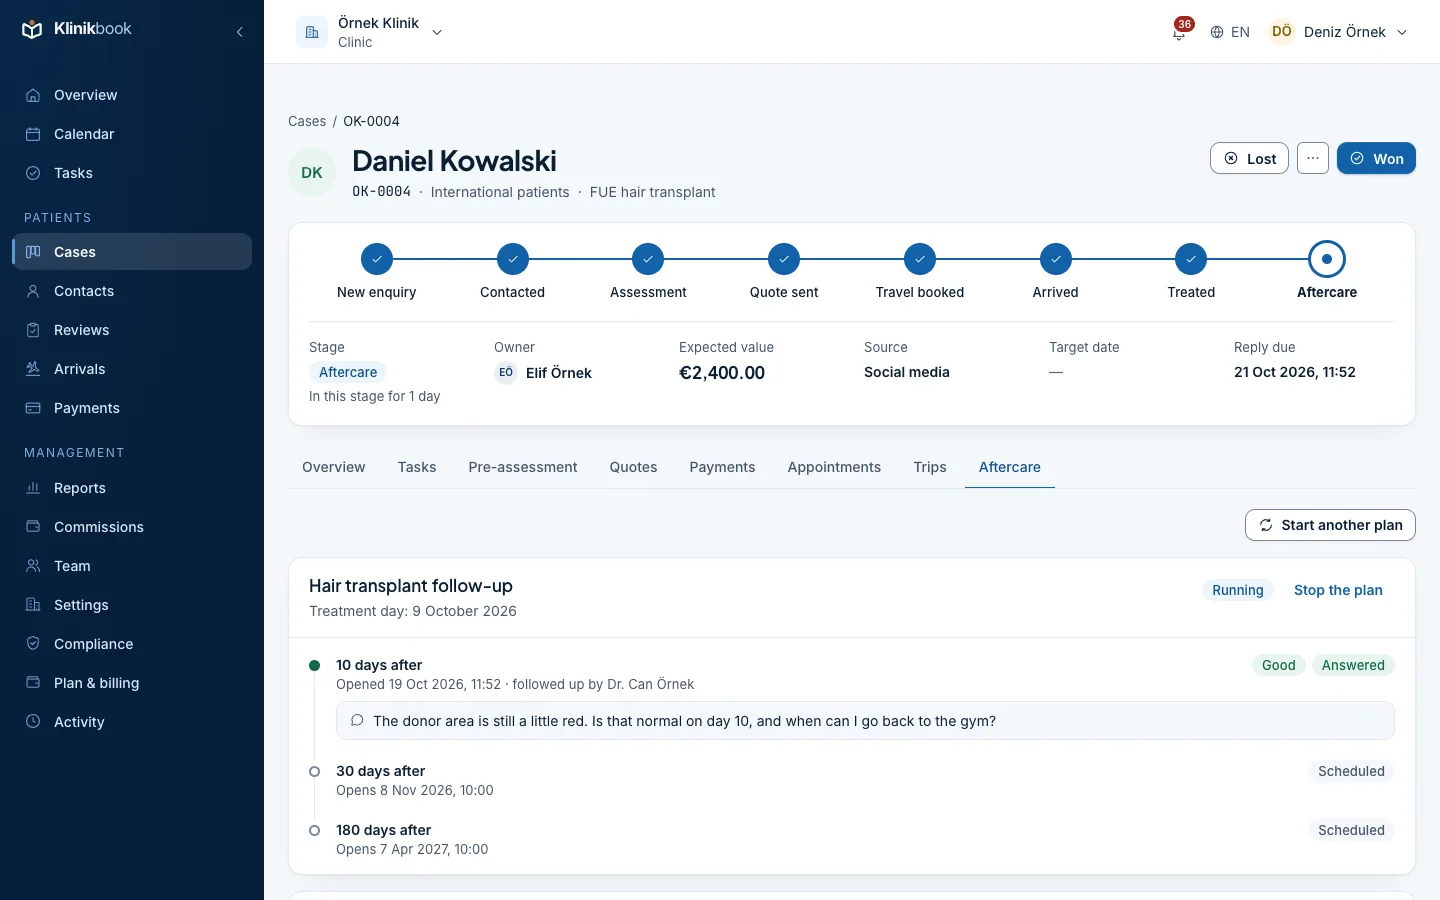Click the Arrivals icon in sidebar
This screenshot has height=900, width=1440.
click(33, 369)
